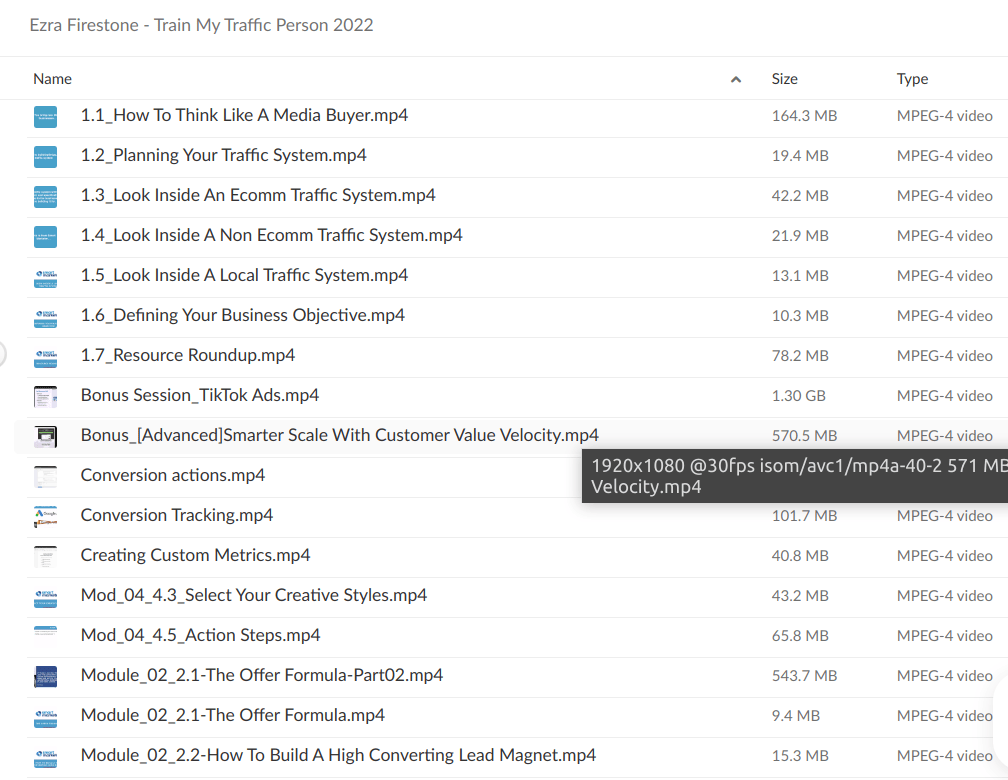This screenshot has width=1008, height=780.
Task: Click the 1.4_Look Inside A Non Ecomm thumbnail
Action: click(45, 235)
